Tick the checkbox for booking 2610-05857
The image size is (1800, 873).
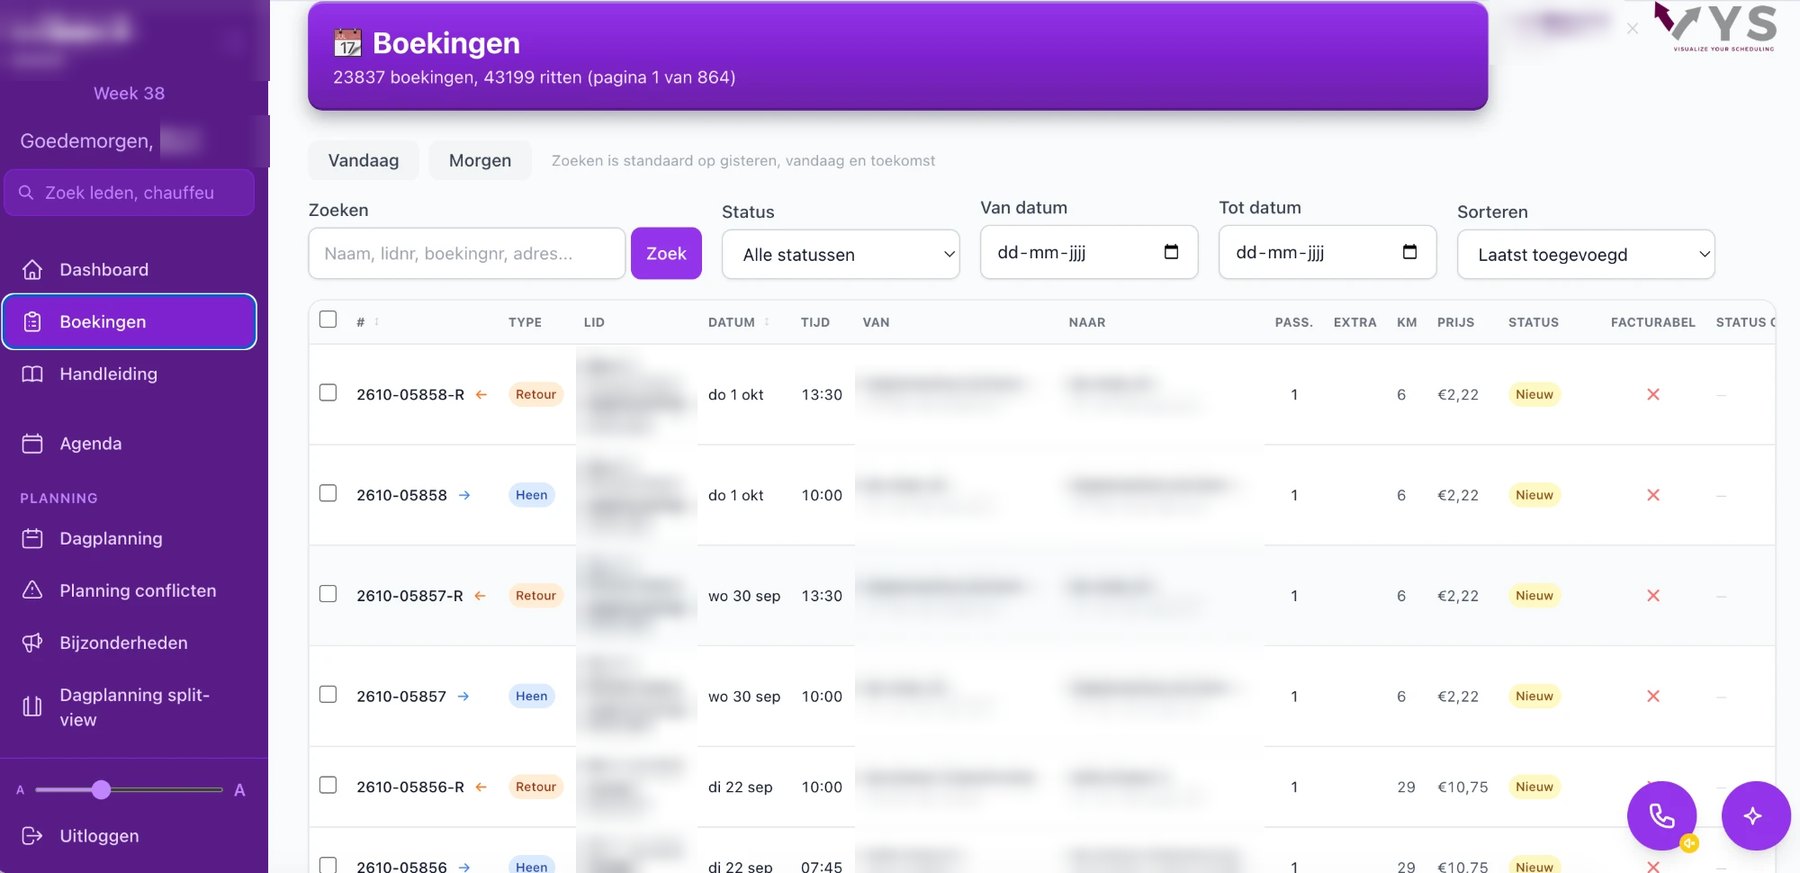328,694
